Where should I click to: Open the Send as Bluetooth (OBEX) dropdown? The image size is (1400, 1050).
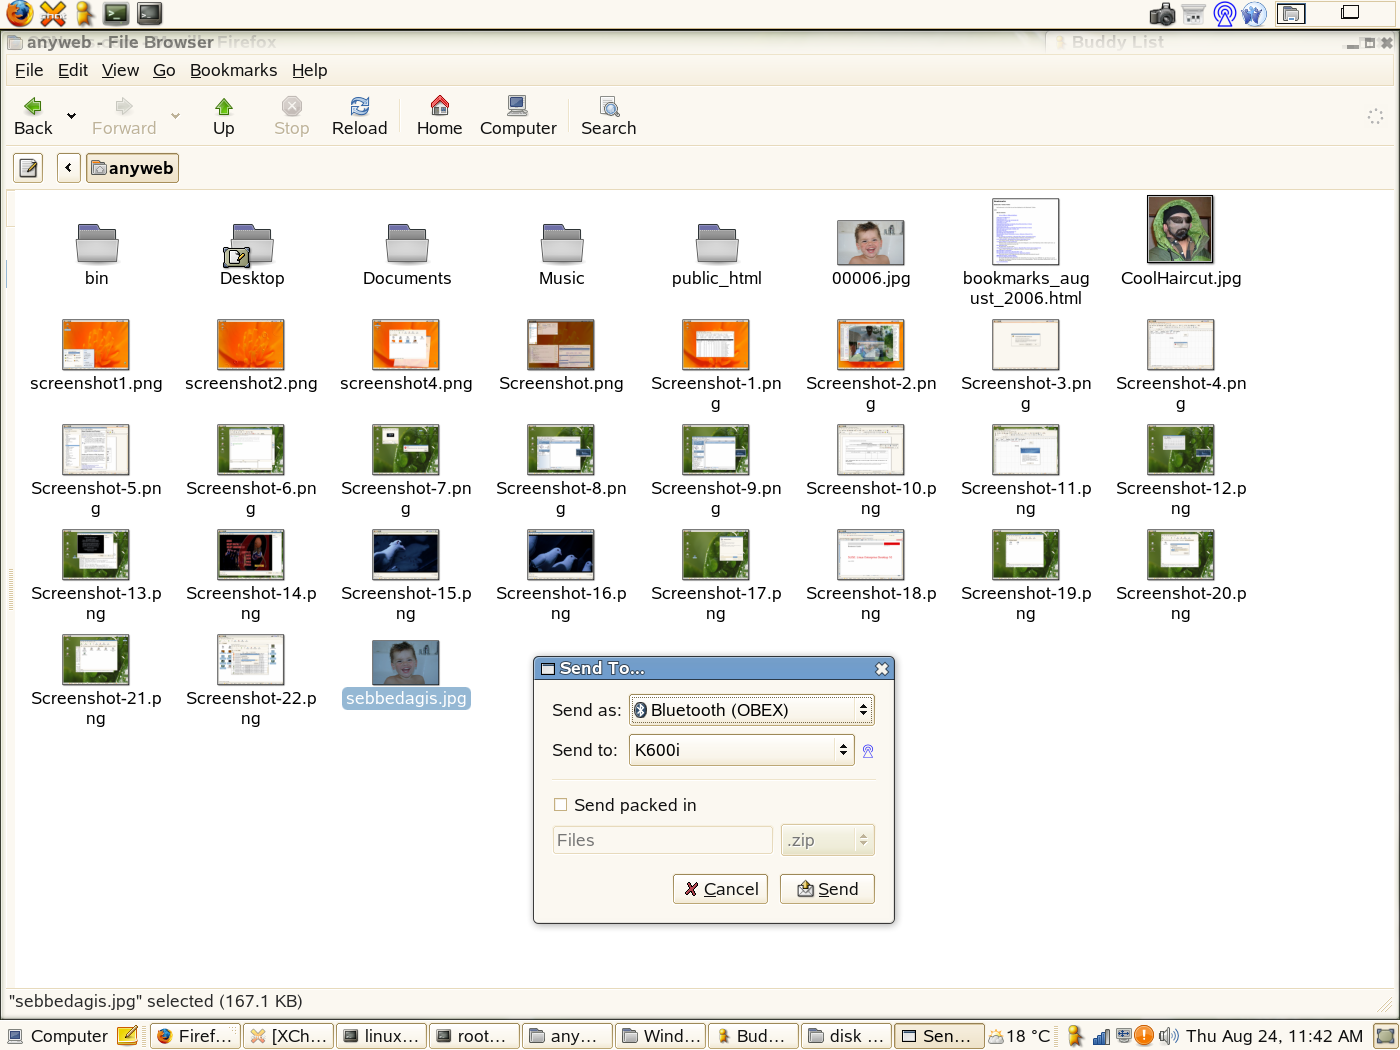(751, 709)
